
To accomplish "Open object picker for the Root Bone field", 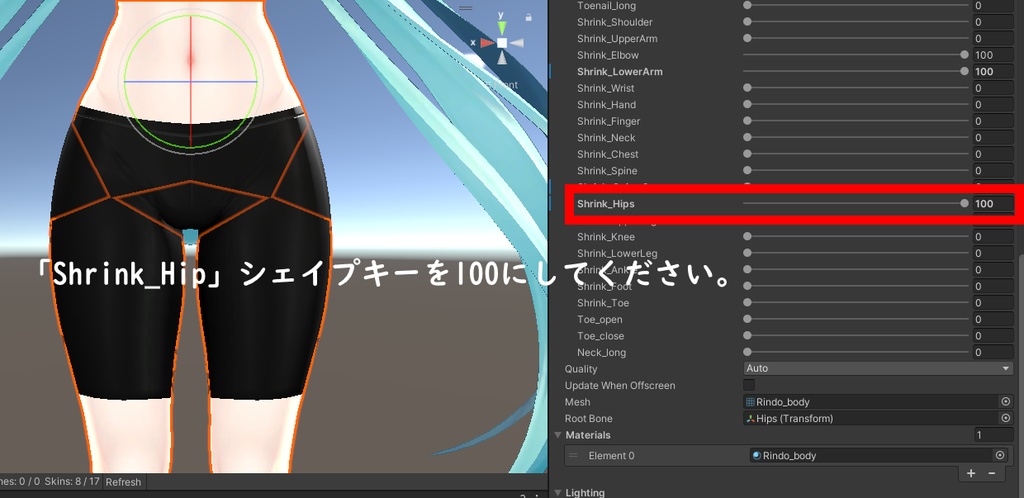I will (x=1005, y=418).
